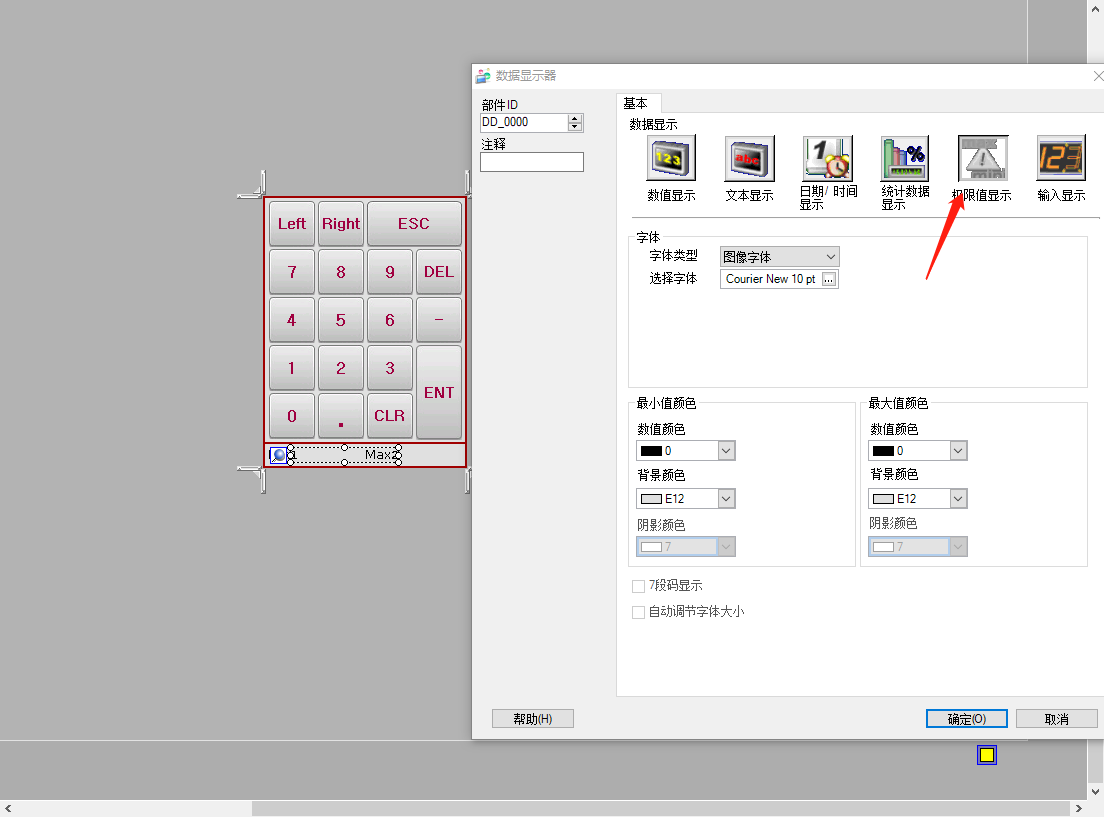Switch to the 基本 tab
The height and width of the screenshot is (817, 1104).
(635, 103)
